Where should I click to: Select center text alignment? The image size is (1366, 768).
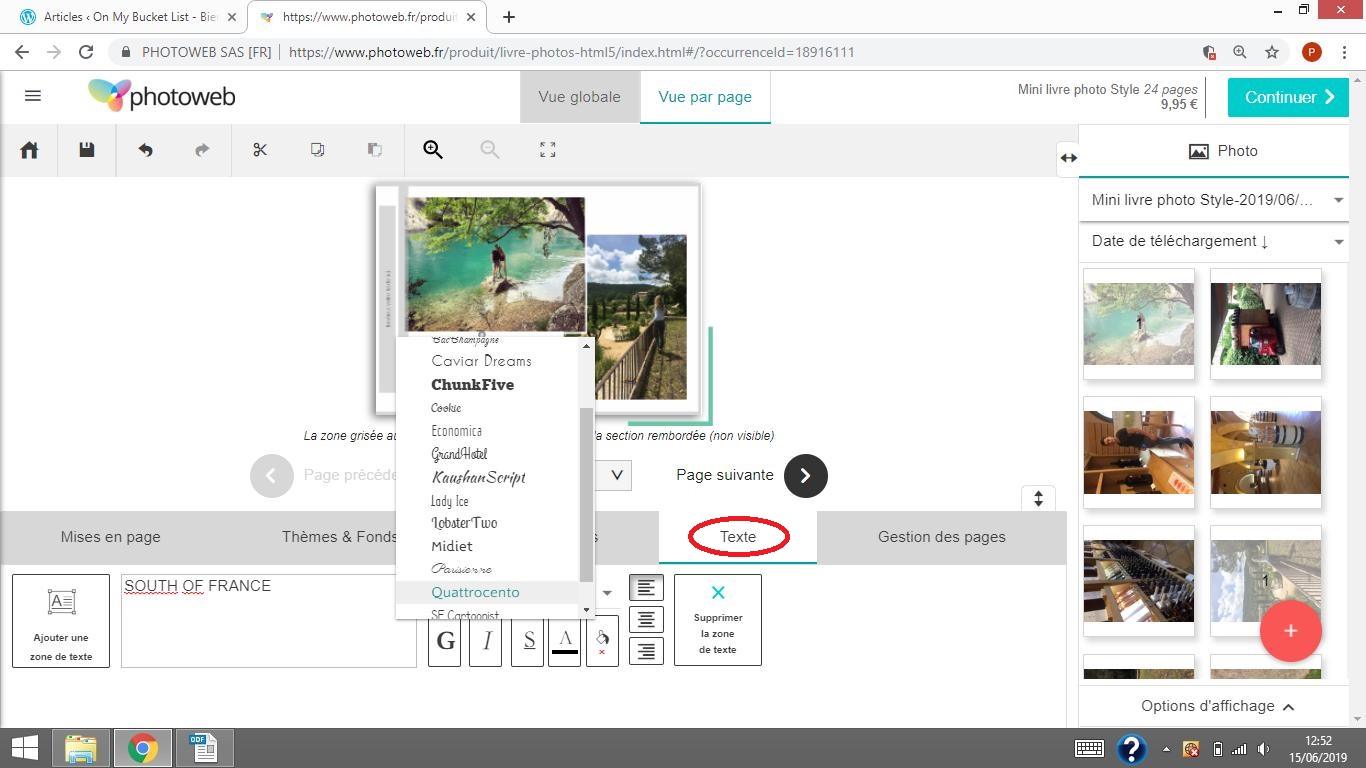[x=646, y=620]
